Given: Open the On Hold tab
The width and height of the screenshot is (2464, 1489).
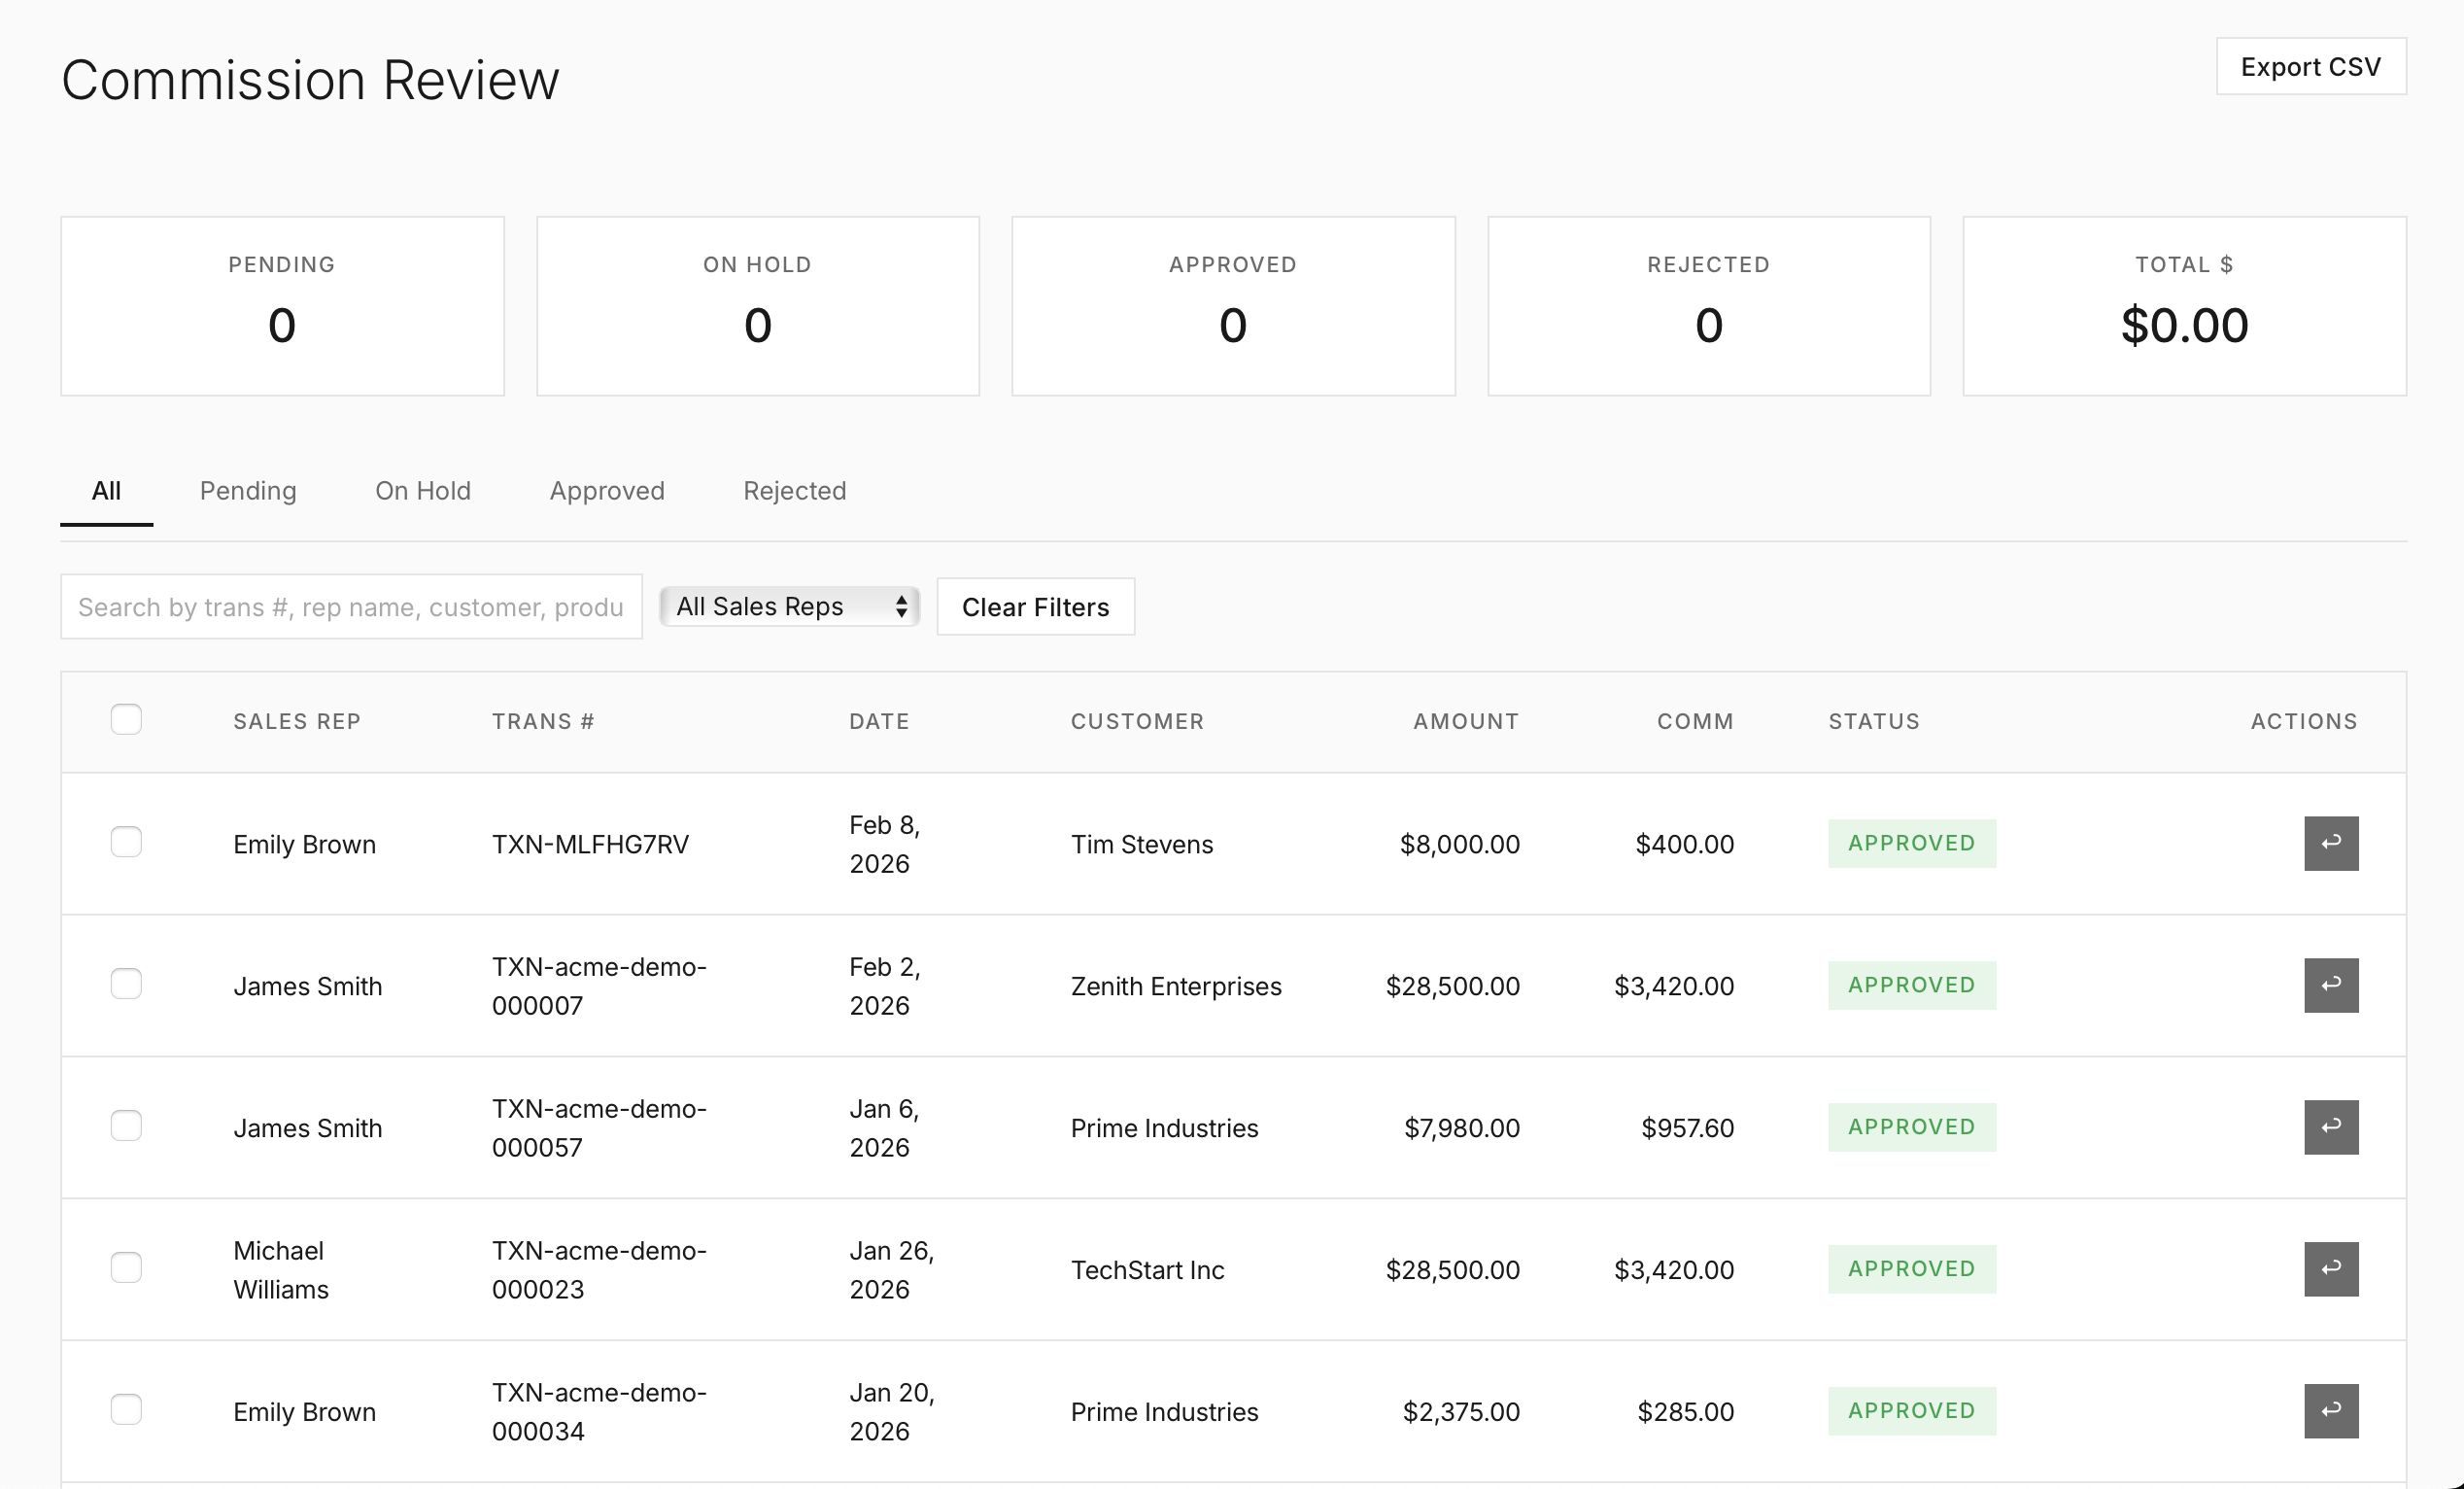Looking at the screenshot, I should 422,491.
